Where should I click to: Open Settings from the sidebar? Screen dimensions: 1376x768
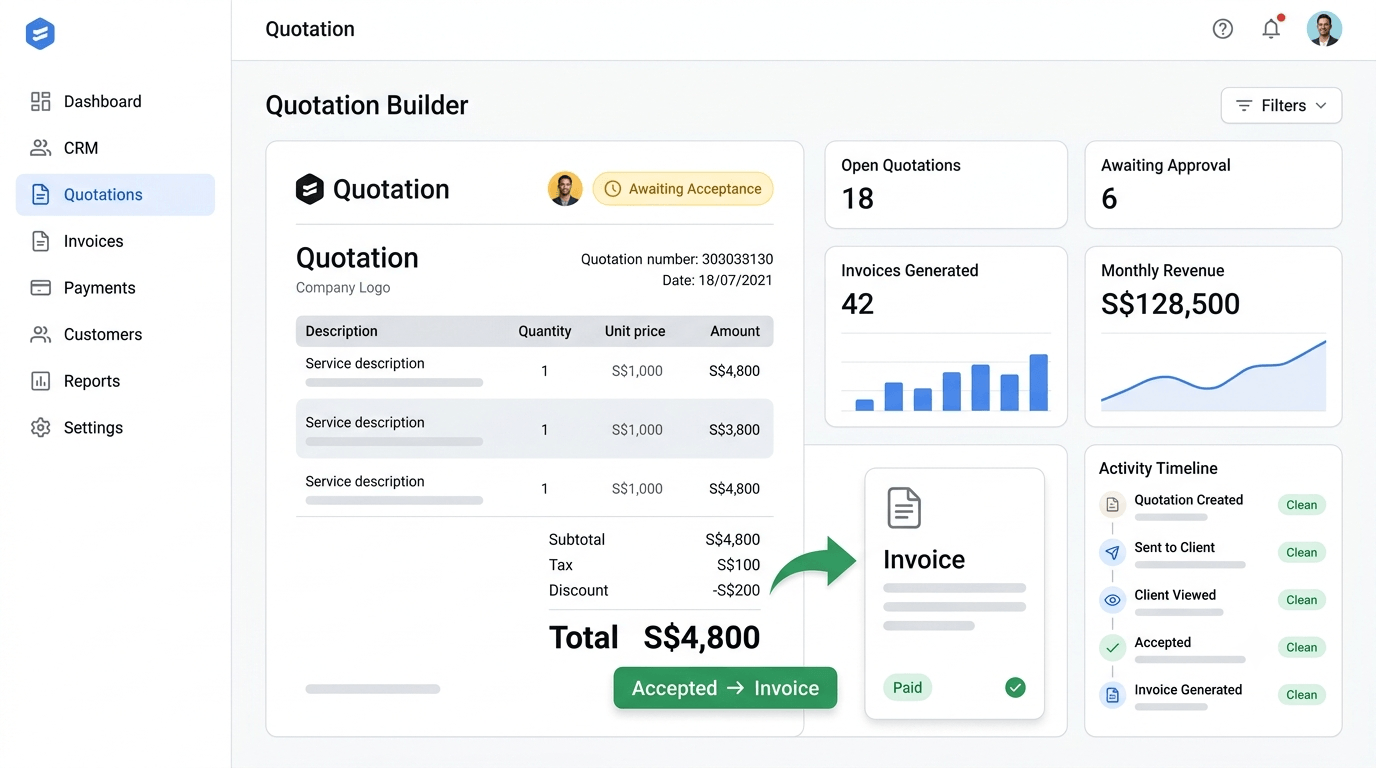(115, 428)
